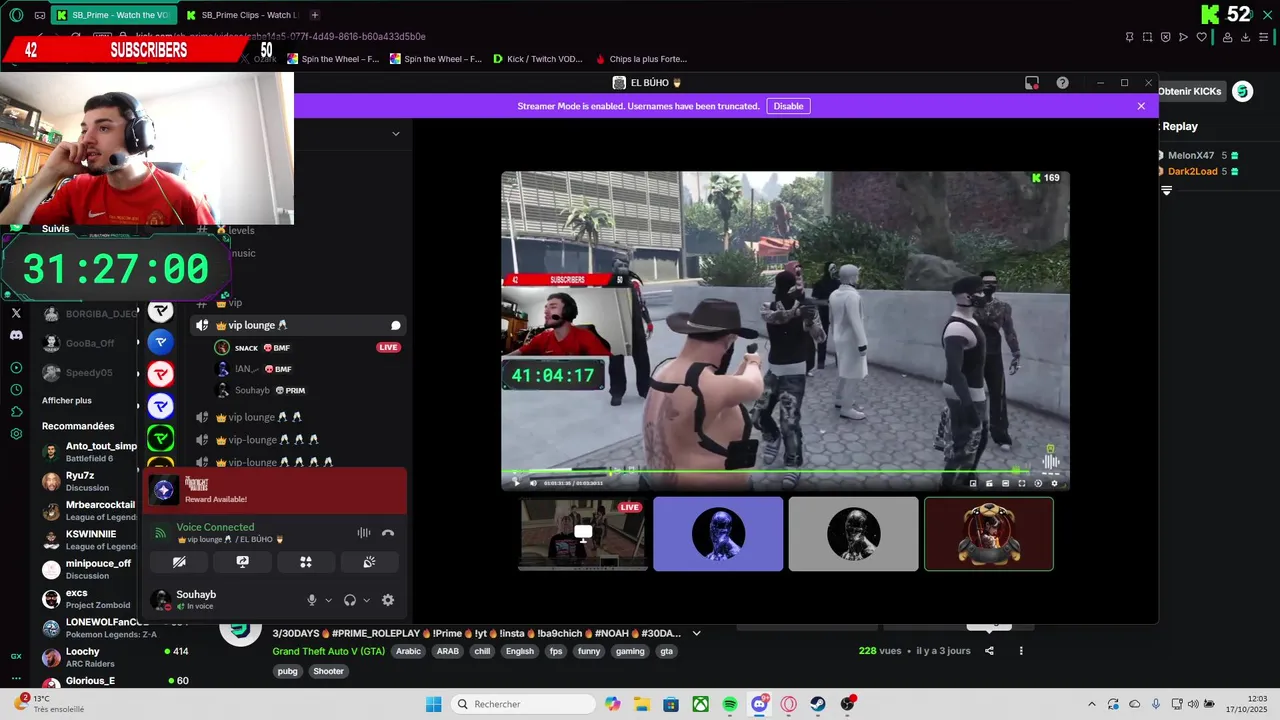Select the purple participant avatar tile
Screen dimensions: 1280x720
(x=718, y=534)
